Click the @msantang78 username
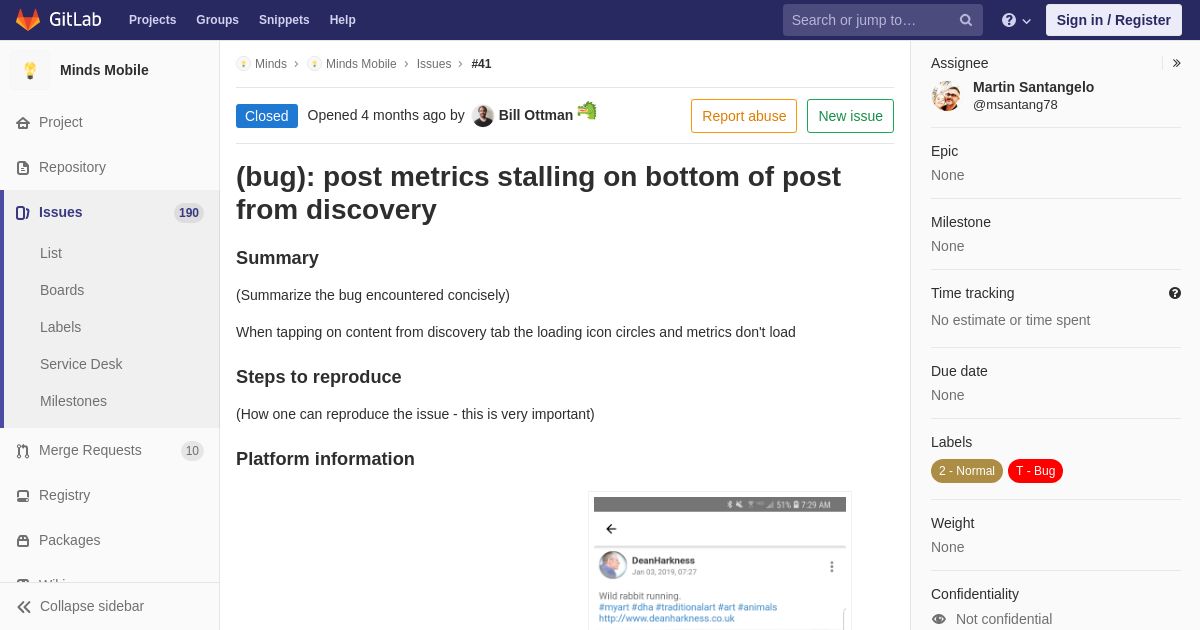Screen dimensions: 1200x630 click(x=1015, y=105)
